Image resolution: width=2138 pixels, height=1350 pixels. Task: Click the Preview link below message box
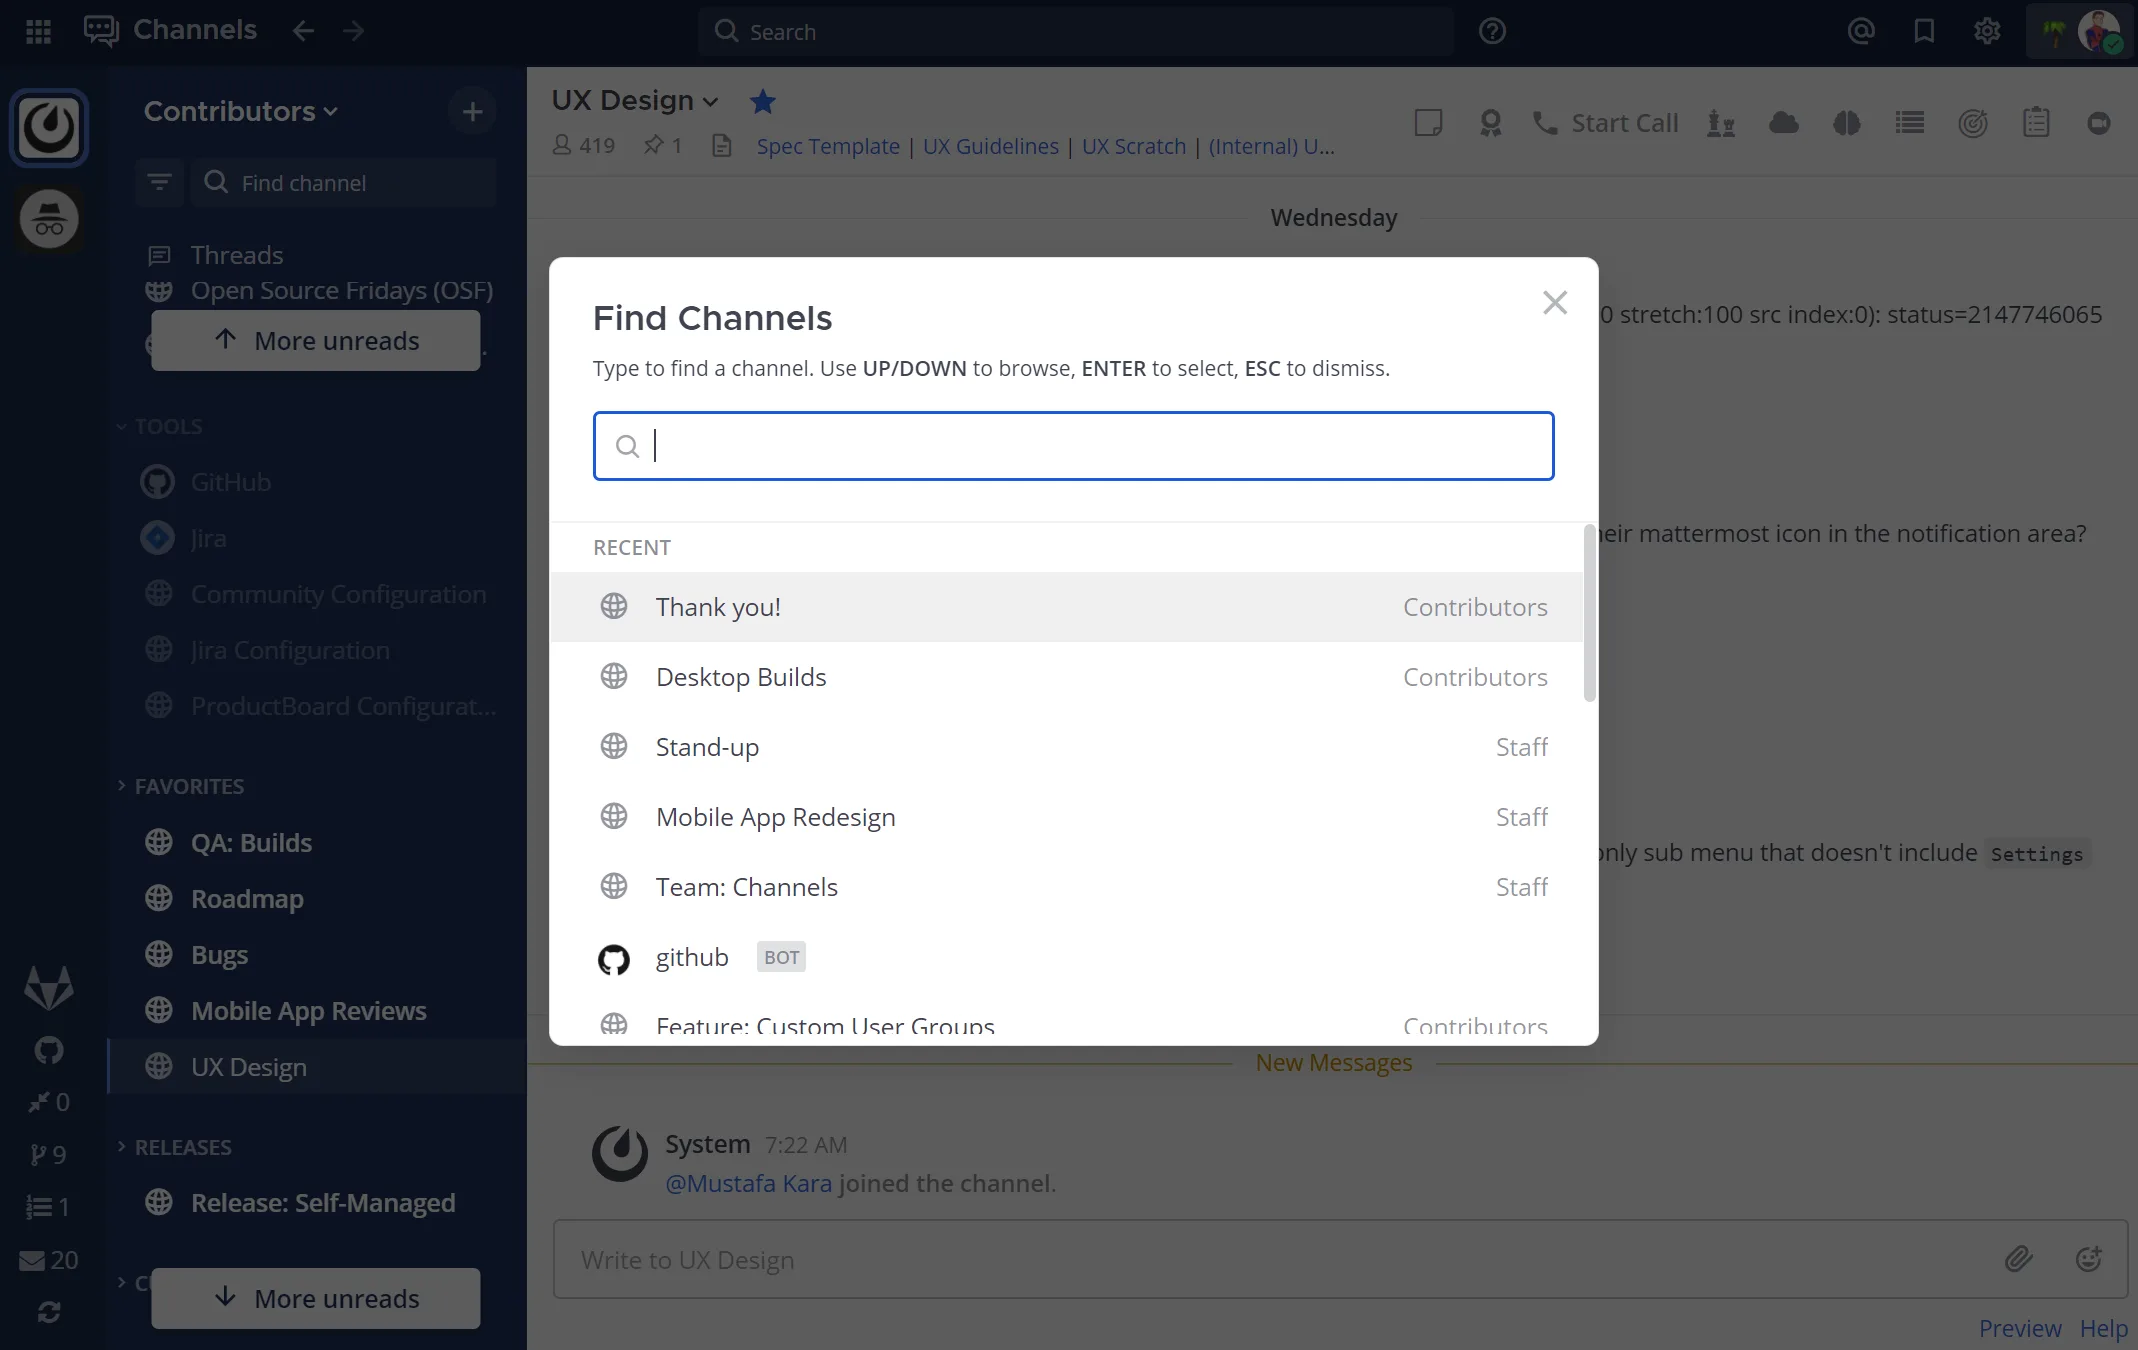click(2019, 1328)
